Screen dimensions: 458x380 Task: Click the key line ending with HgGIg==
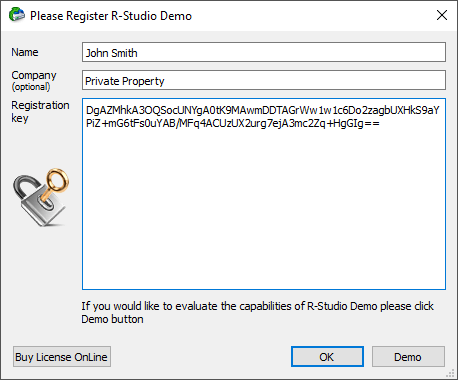pos(233,124)
